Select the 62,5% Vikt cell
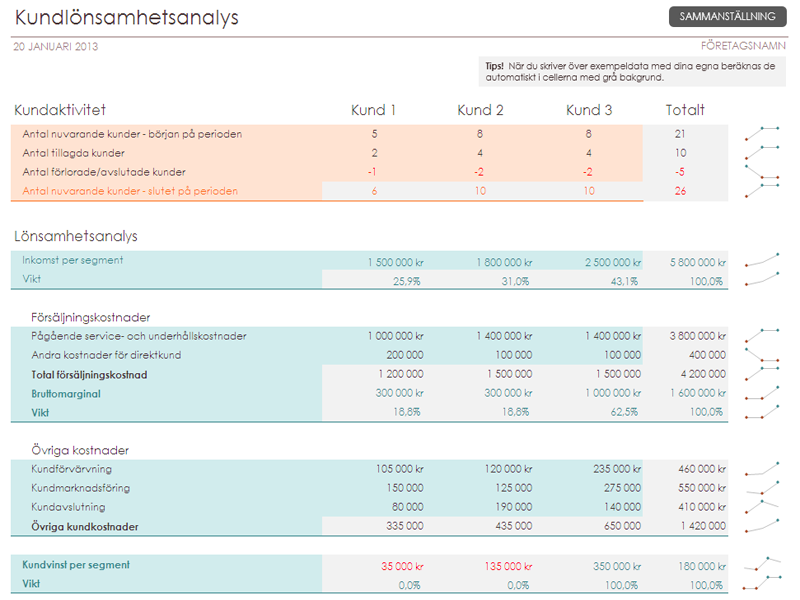This screenshot has width=800, height=600. point(624,412)
